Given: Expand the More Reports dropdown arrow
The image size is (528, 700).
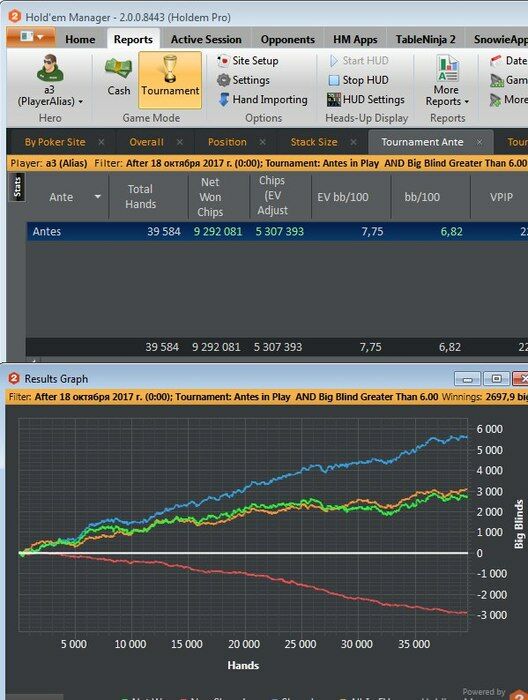Looking at the screenshot, I should [466, 102].
